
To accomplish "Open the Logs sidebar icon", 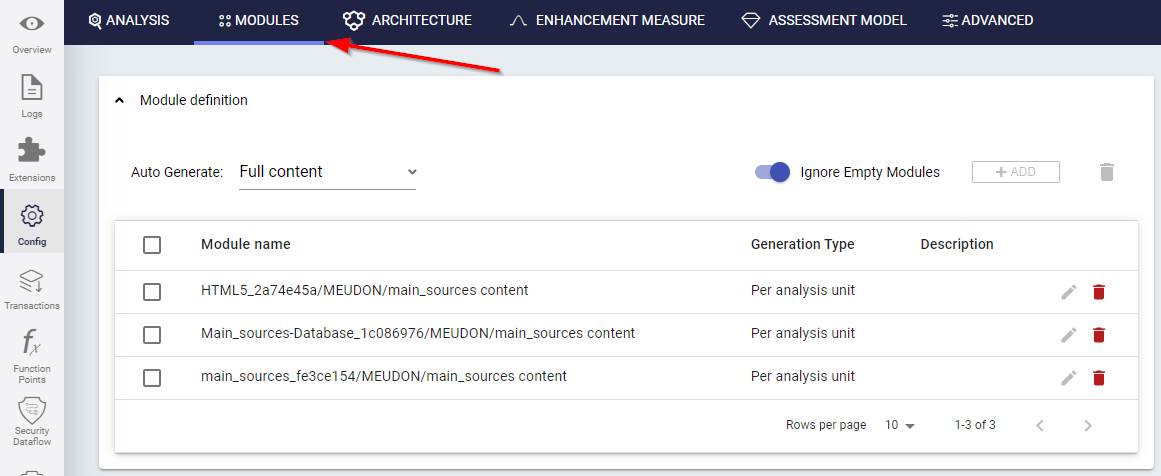I will (31, 87).
